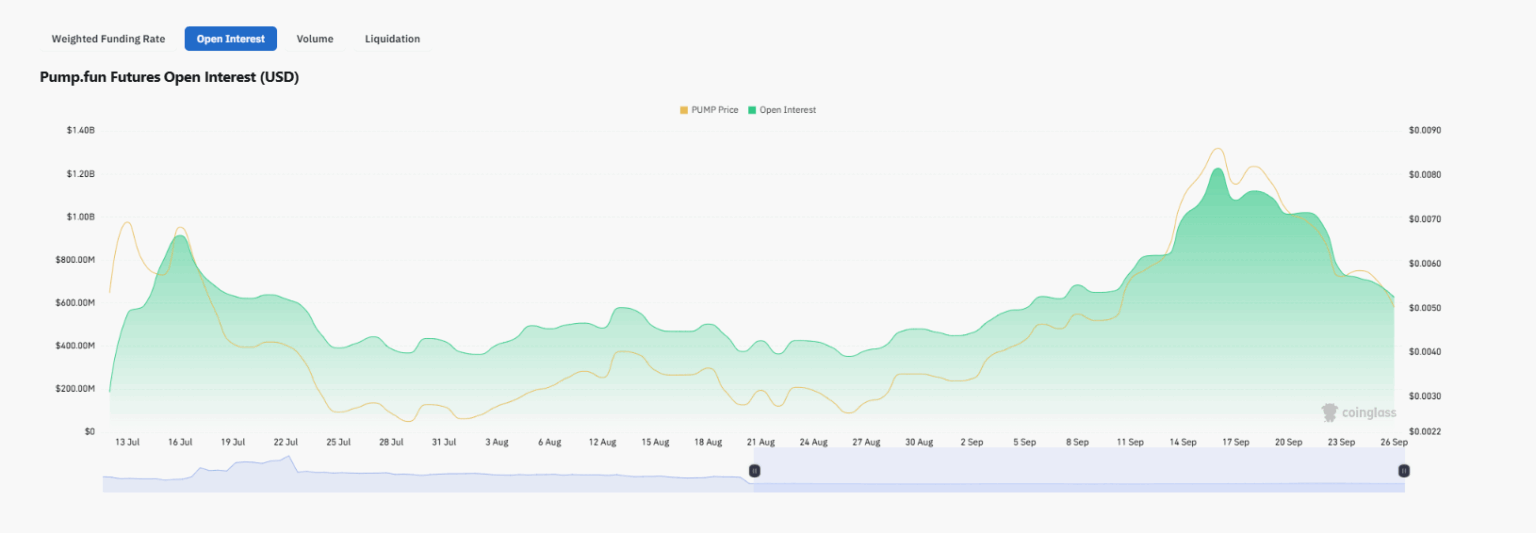Click the 12 Aug date label
Image resolution: width=1536 pixels, height=533 pixels.
602,442
